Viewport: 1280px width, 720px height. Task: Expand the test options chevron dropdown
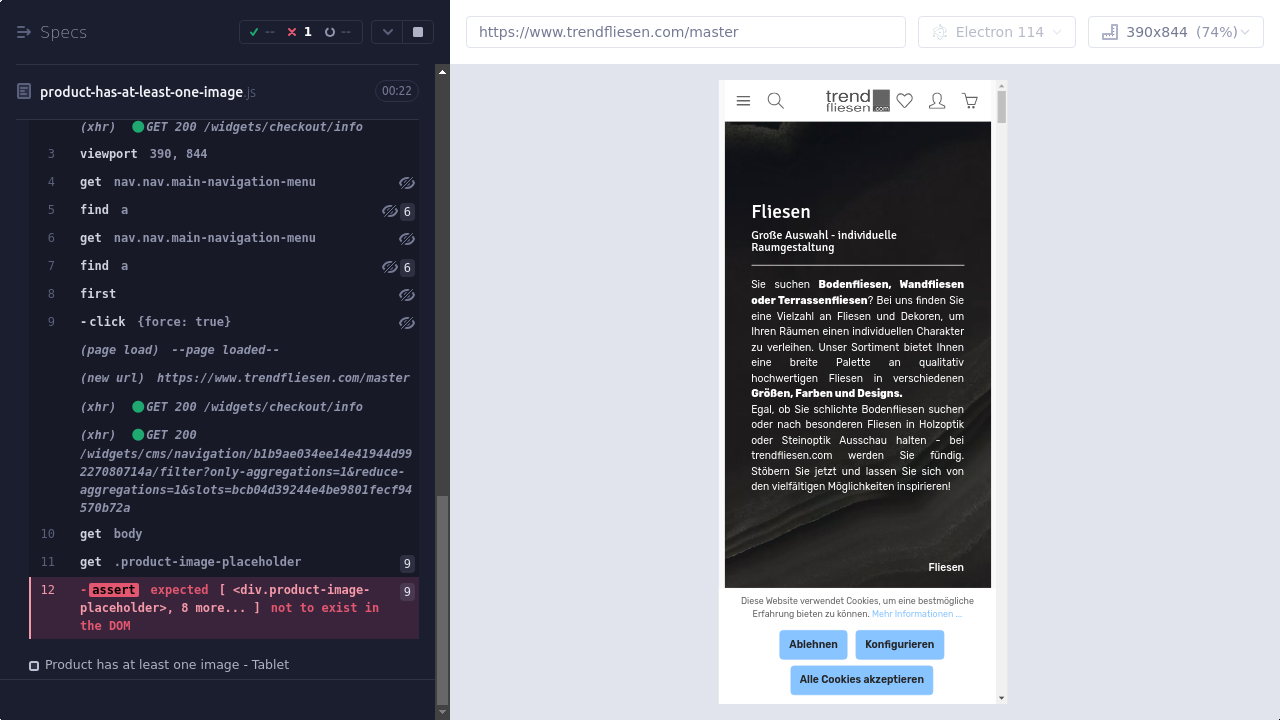tap(388, 32)
